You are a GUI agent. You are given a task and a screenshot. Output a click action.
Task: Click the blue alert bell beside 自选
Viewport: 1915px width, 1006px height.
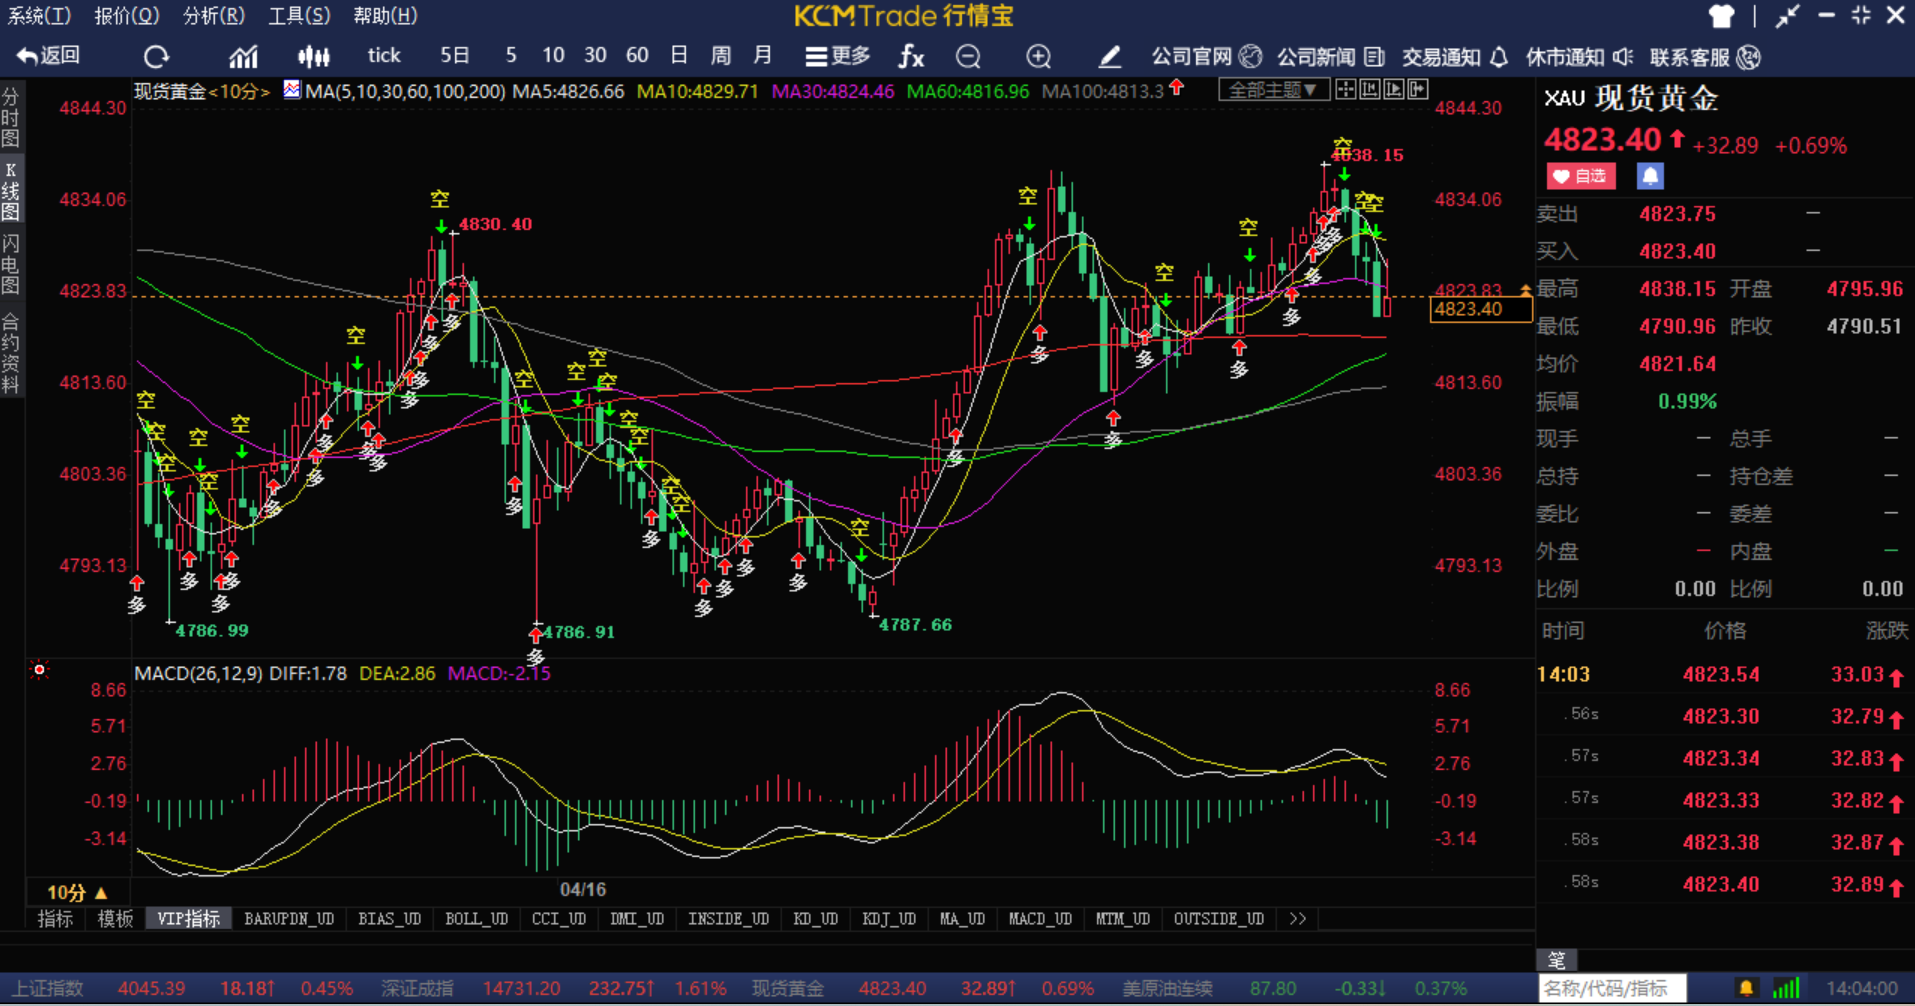1650,176
